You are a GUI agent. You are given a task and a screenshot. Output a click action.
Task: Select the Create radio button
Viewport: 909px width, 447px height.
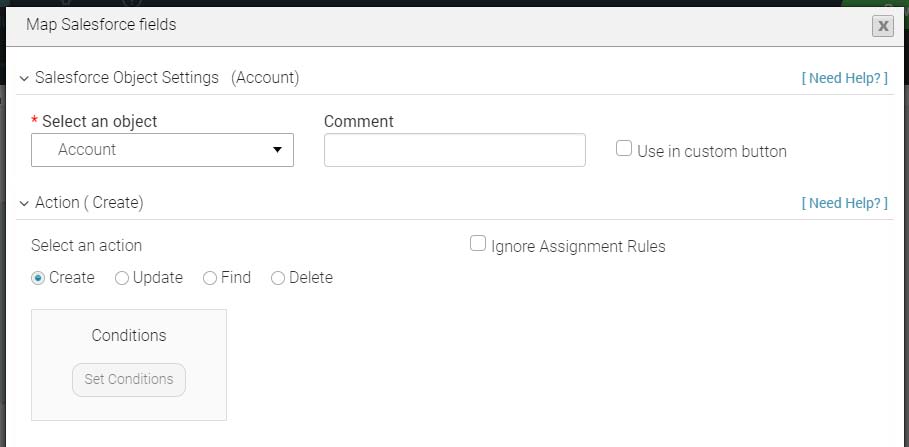tap(38, 278)
